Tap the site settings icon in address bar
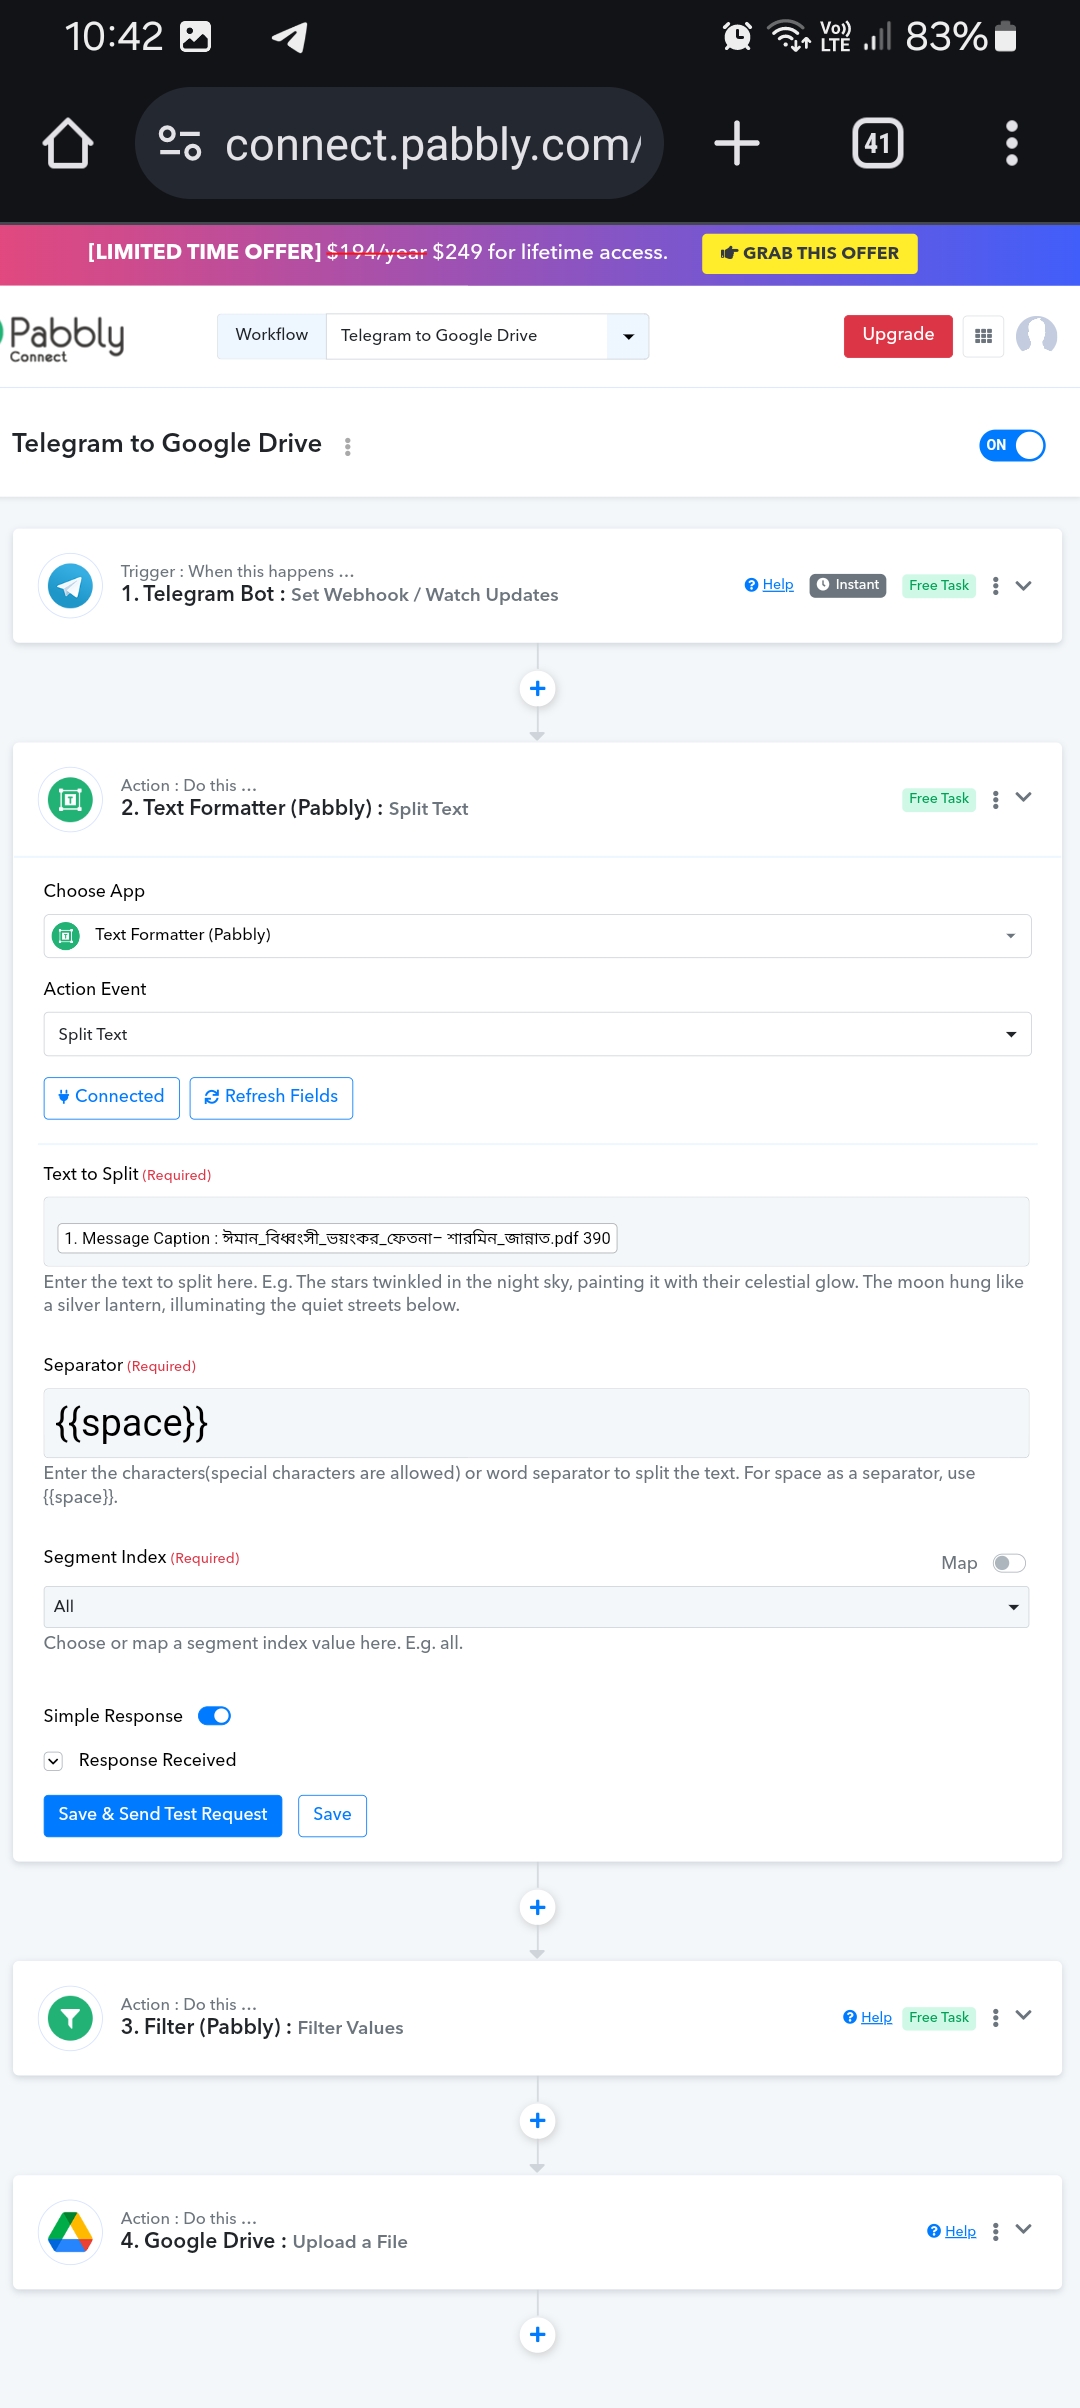The image size is (1080, 2408). 180,143
